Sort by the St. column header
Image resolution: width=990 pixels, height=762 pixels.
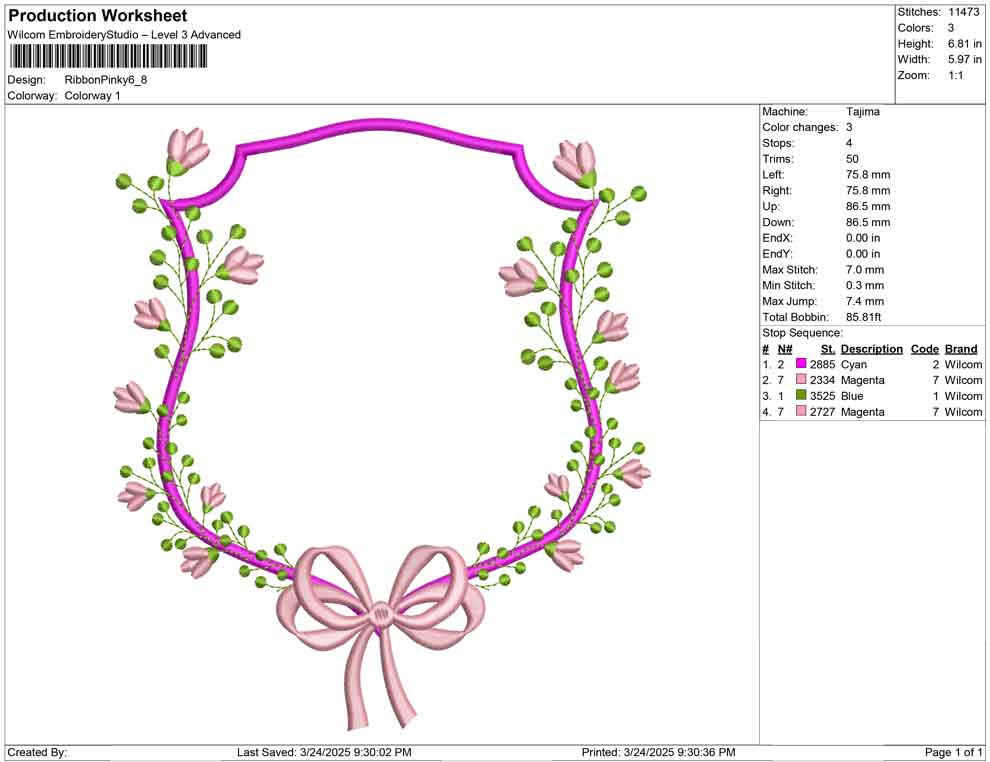[x=827, y=348]
